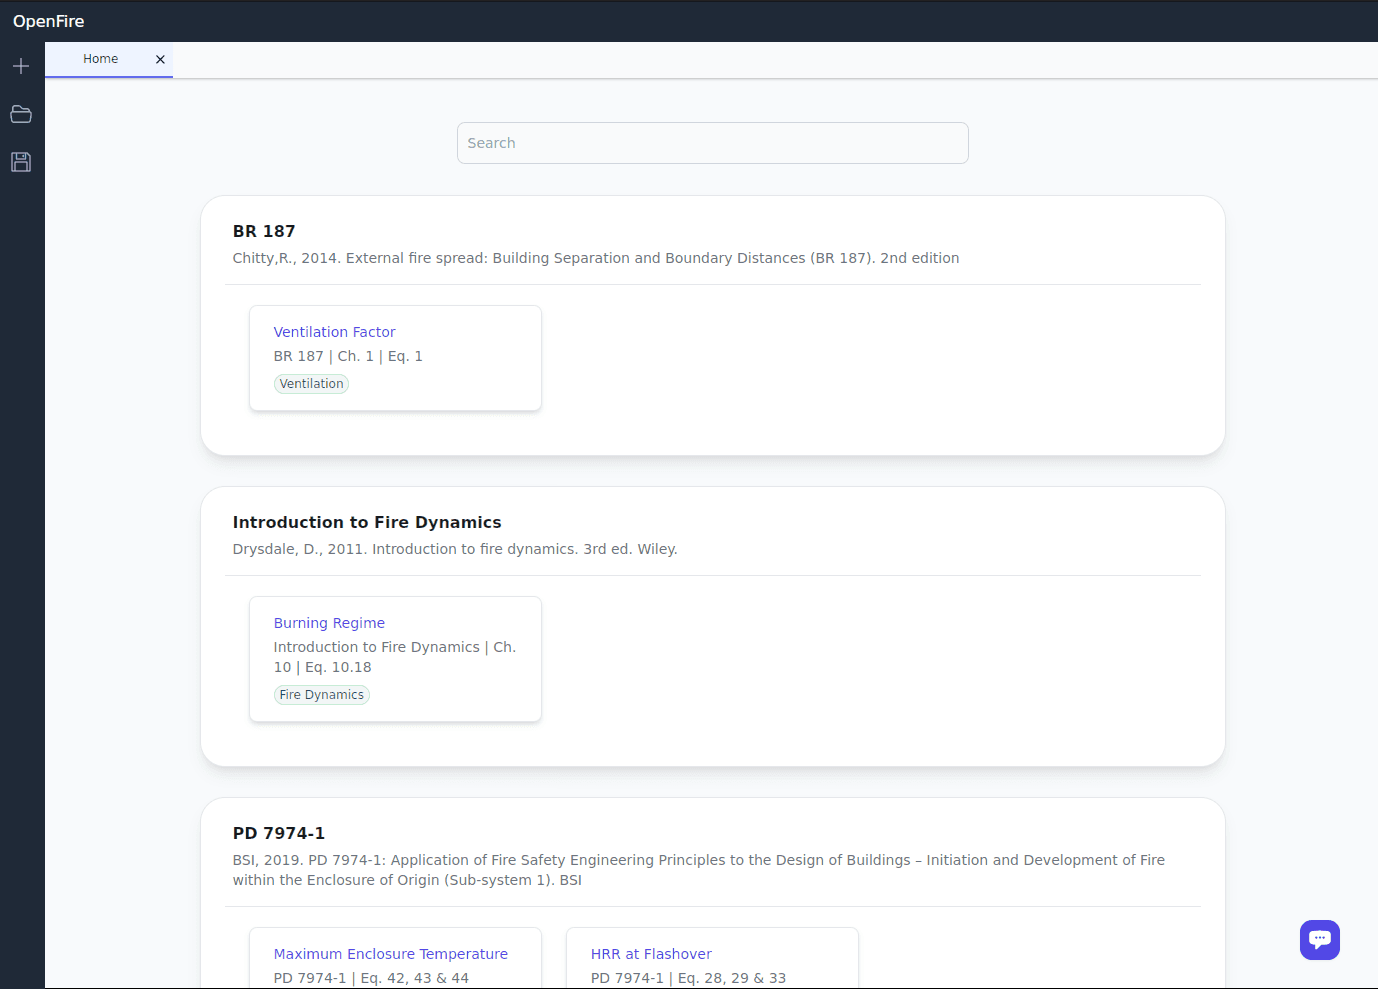Viewport: 1378px width, 989px height.
Task: Open the Burning Regime link
Action: tap(329, 623)
